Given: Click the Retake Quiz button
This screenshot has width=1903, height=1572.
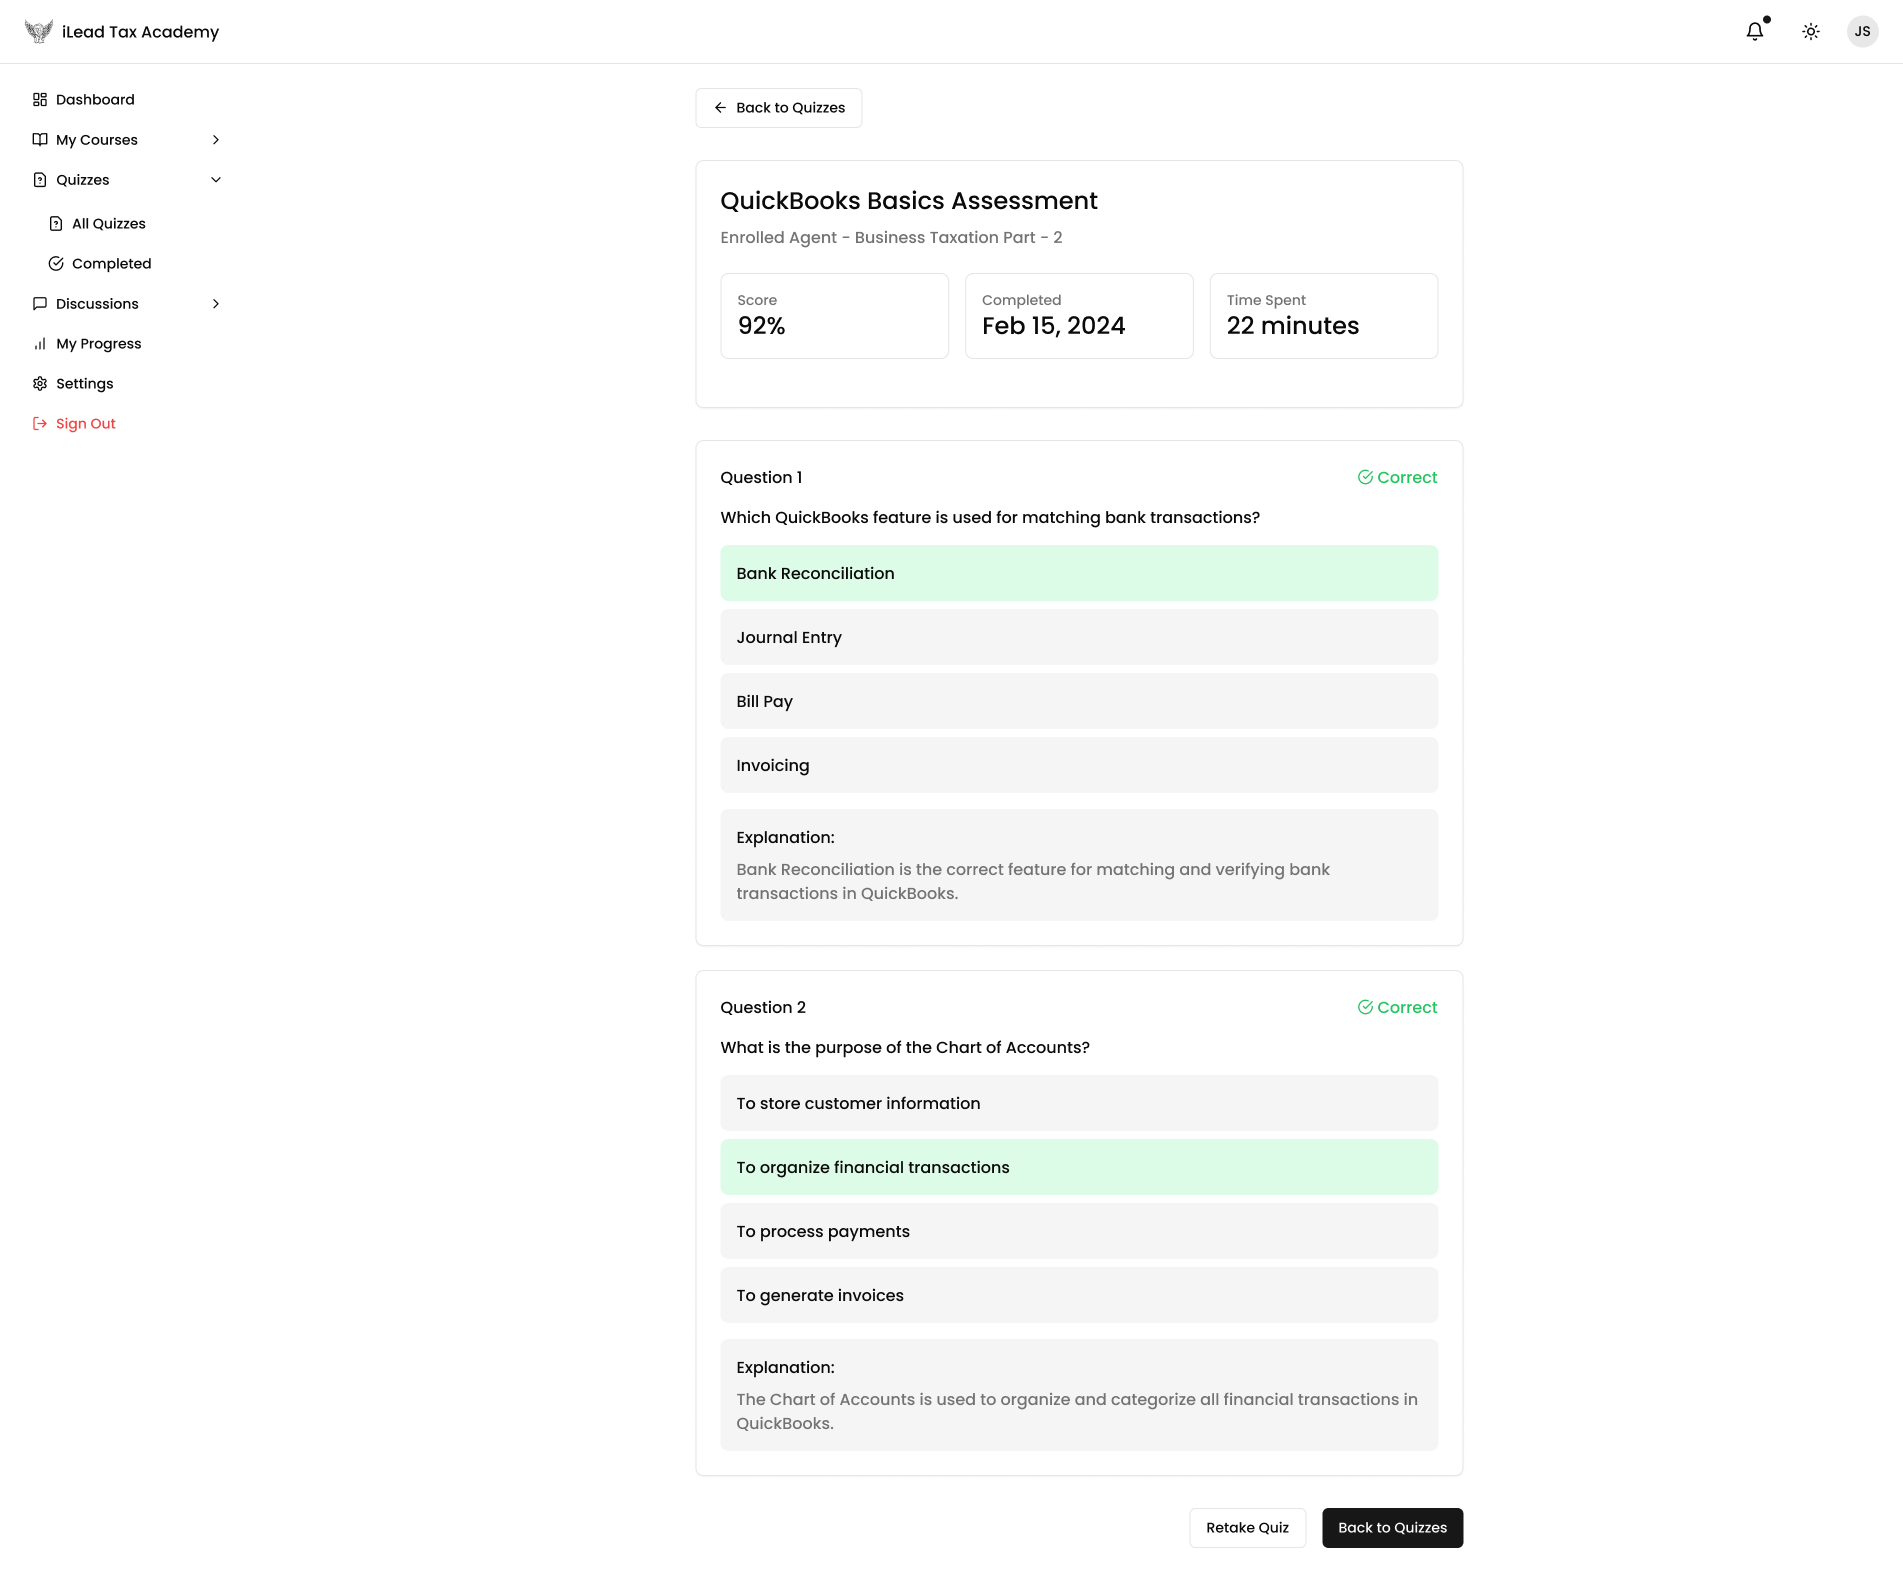Looking at the screenshot, I should 1247,1528.
